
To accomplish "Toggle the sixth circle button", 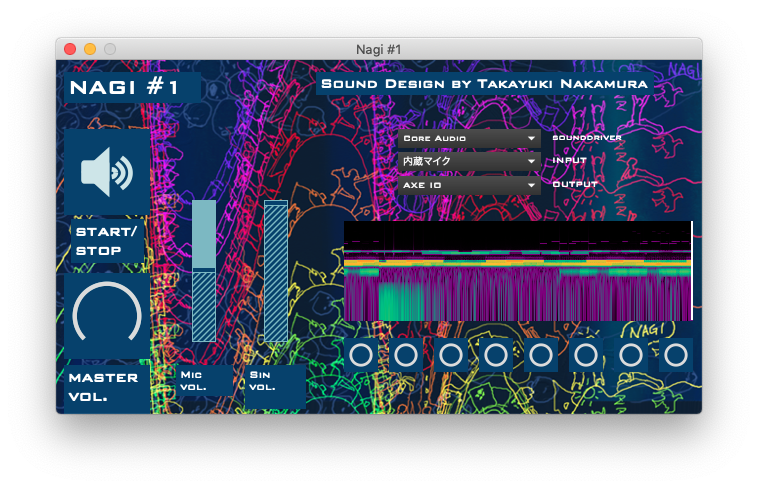I will pos(586,355).
